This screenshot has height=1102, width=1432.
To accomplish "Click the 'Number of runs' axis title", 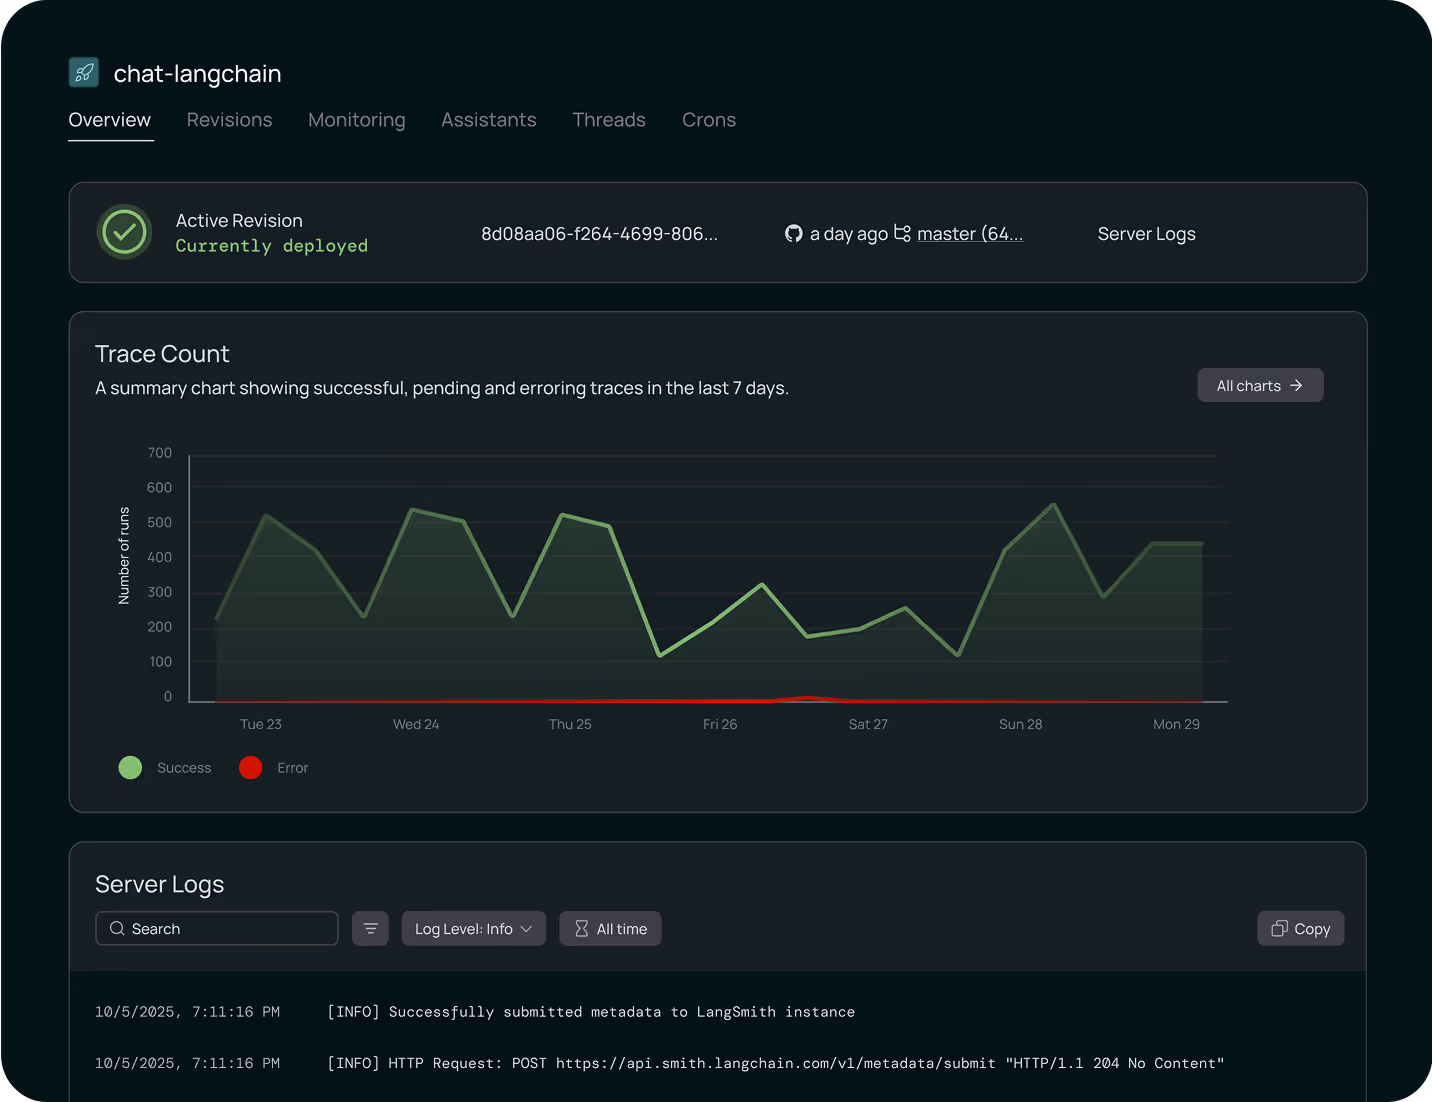I will click(x=124, y=555).
